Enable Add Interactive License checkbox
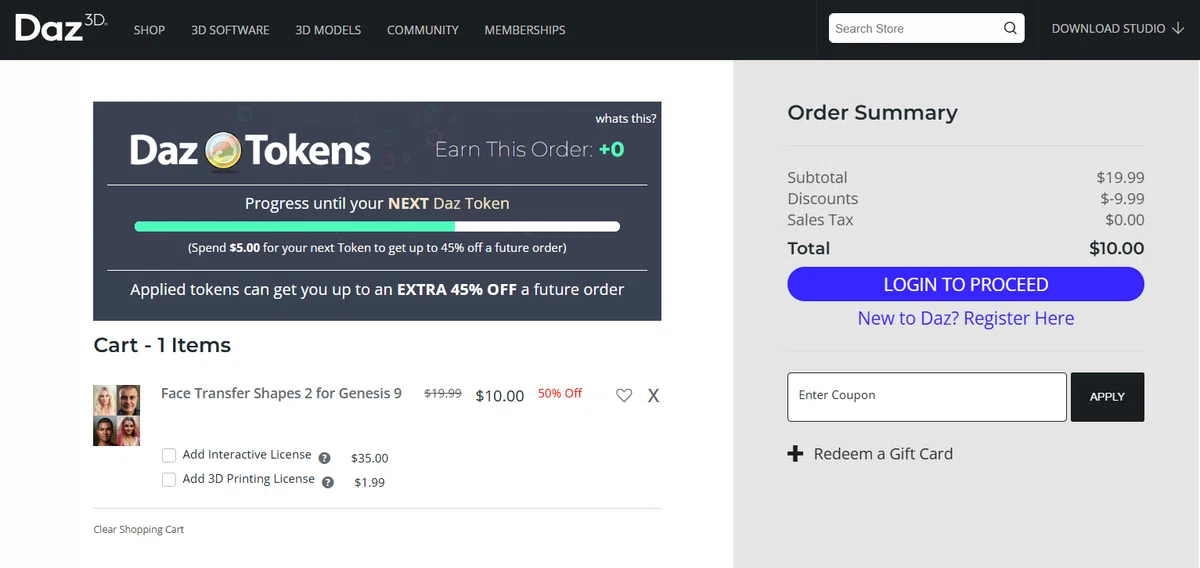The height and width of the screenshot is (568, 1200). (169, 456)
